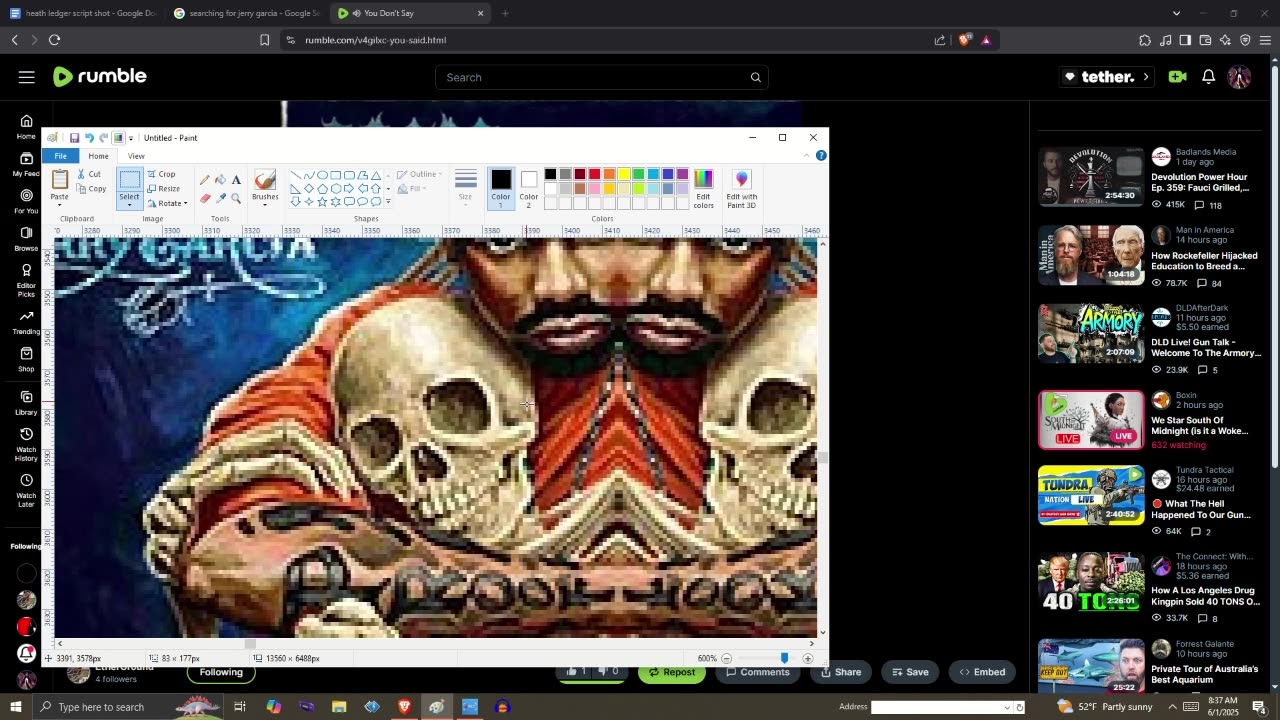Open Brave browser from the taskbar
The height and width of the screenshot is (720, 1280).
(404, 707)
